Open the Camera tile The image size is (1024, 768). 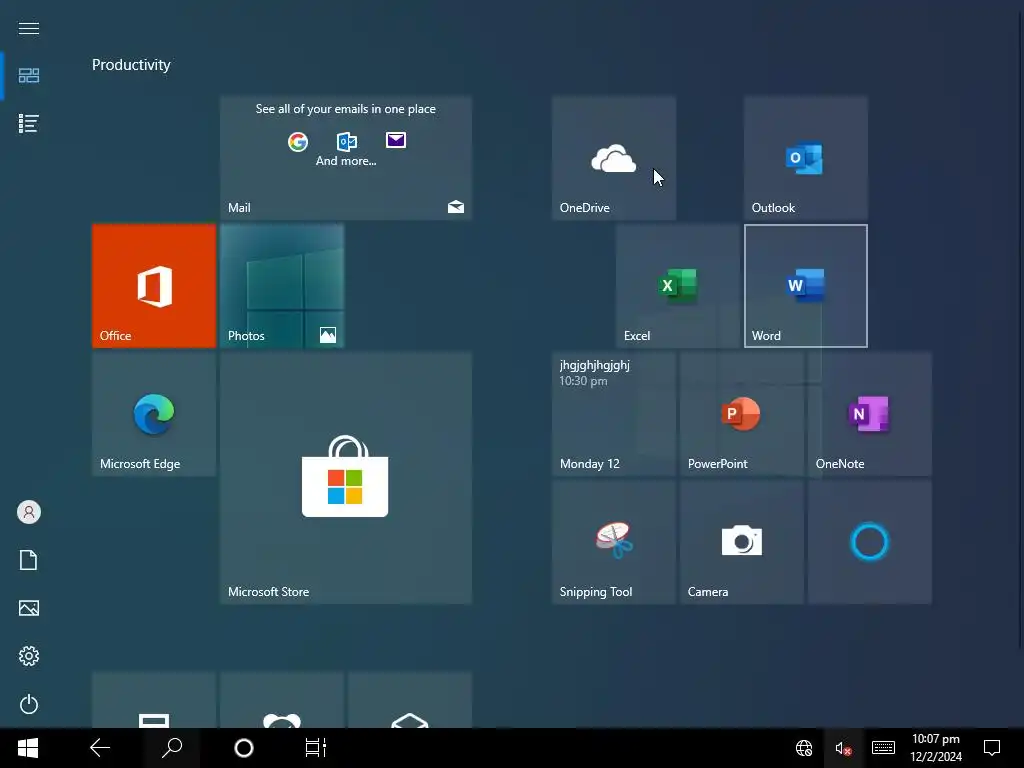(x=741, y=542)
